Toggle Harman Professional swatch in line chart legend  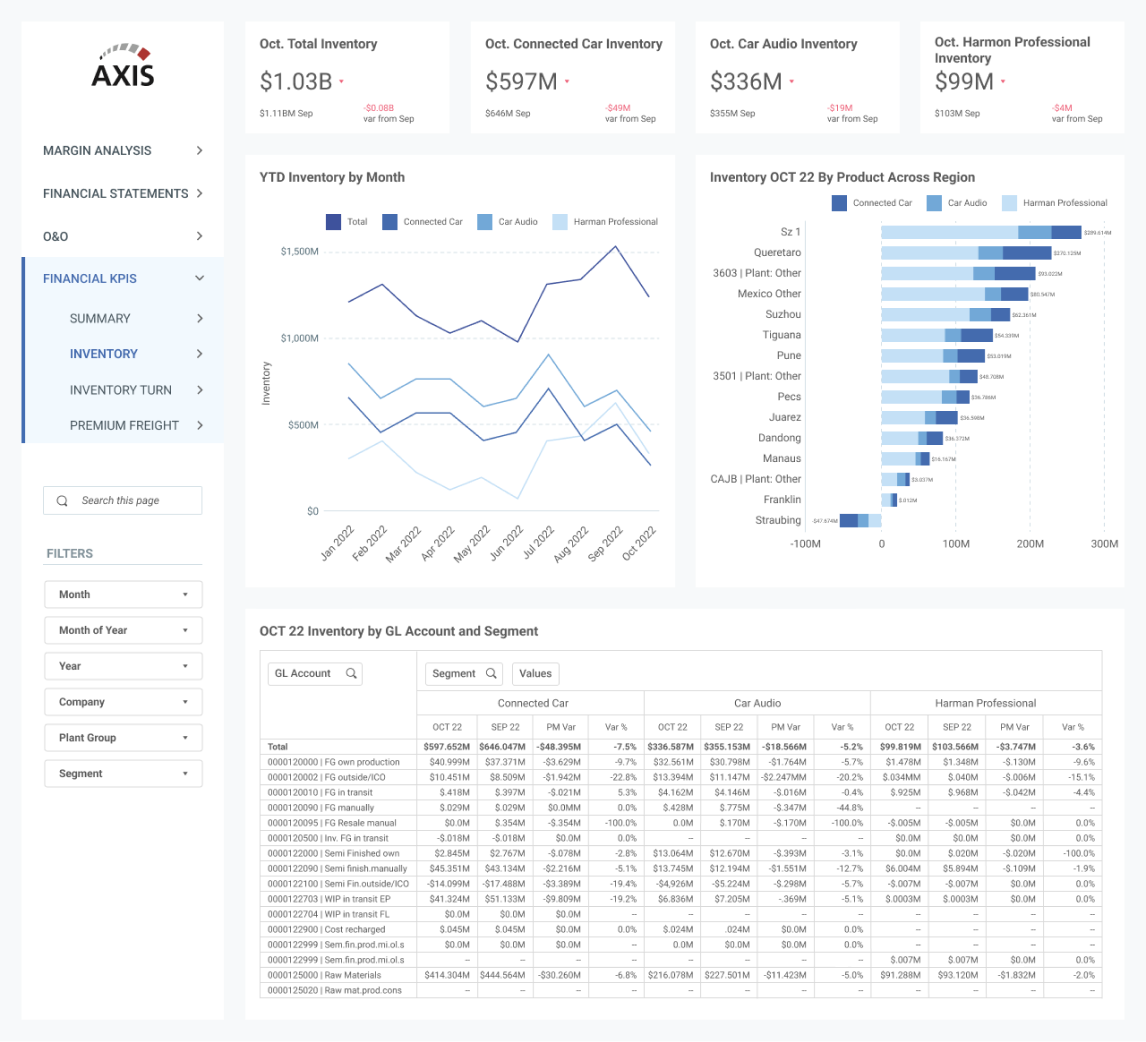[560, 221]
